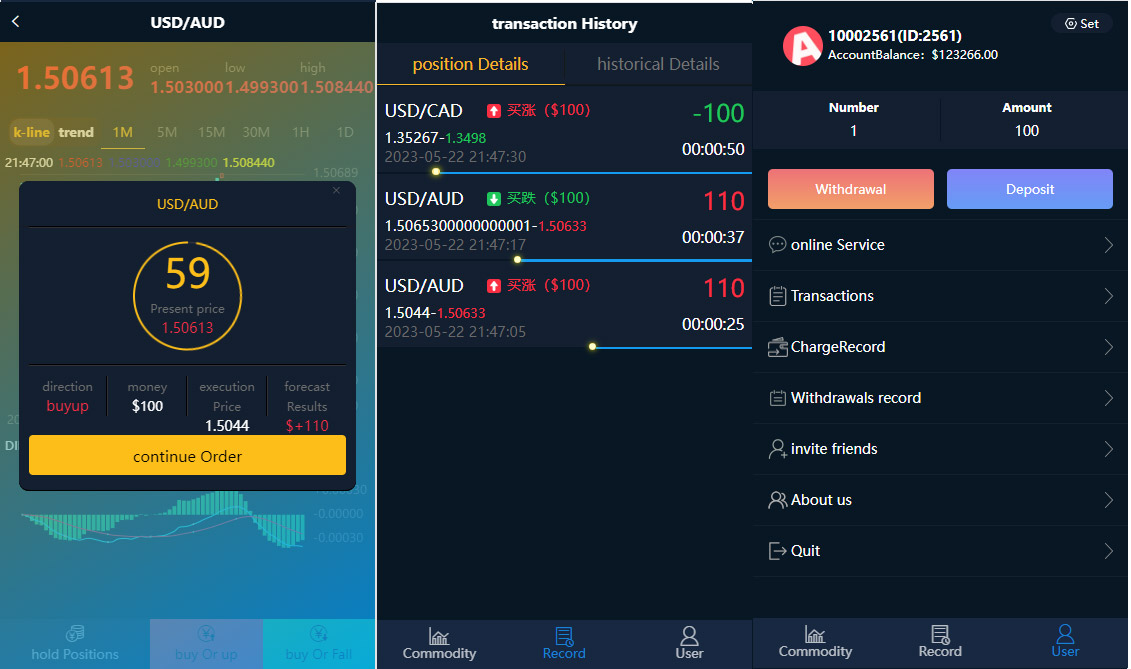
Task: Expand About us chevron
Action: click(x=1109, y=500)
